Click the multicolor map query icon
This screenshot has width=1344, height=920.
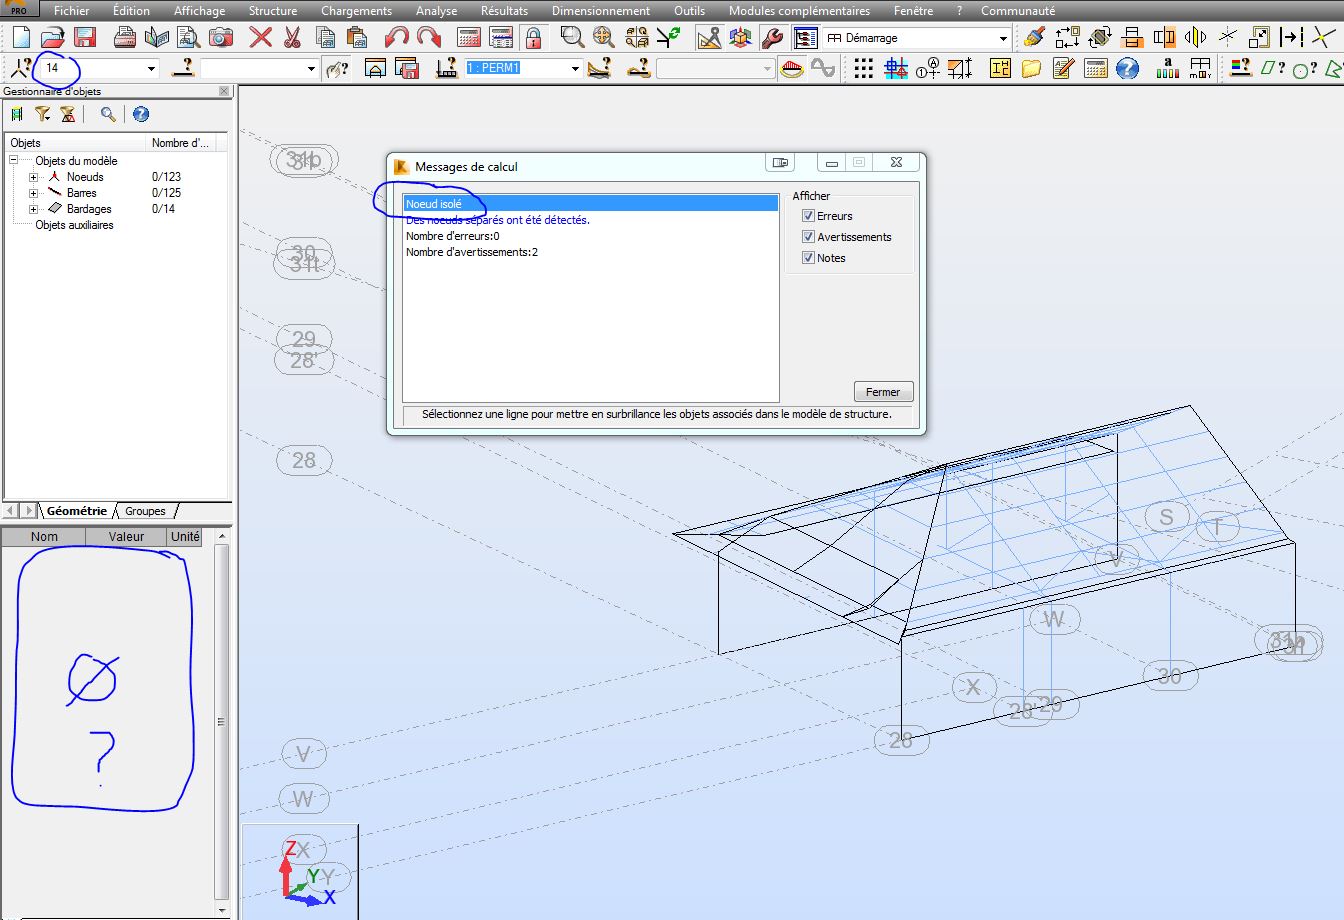(x=1240, y=68)
